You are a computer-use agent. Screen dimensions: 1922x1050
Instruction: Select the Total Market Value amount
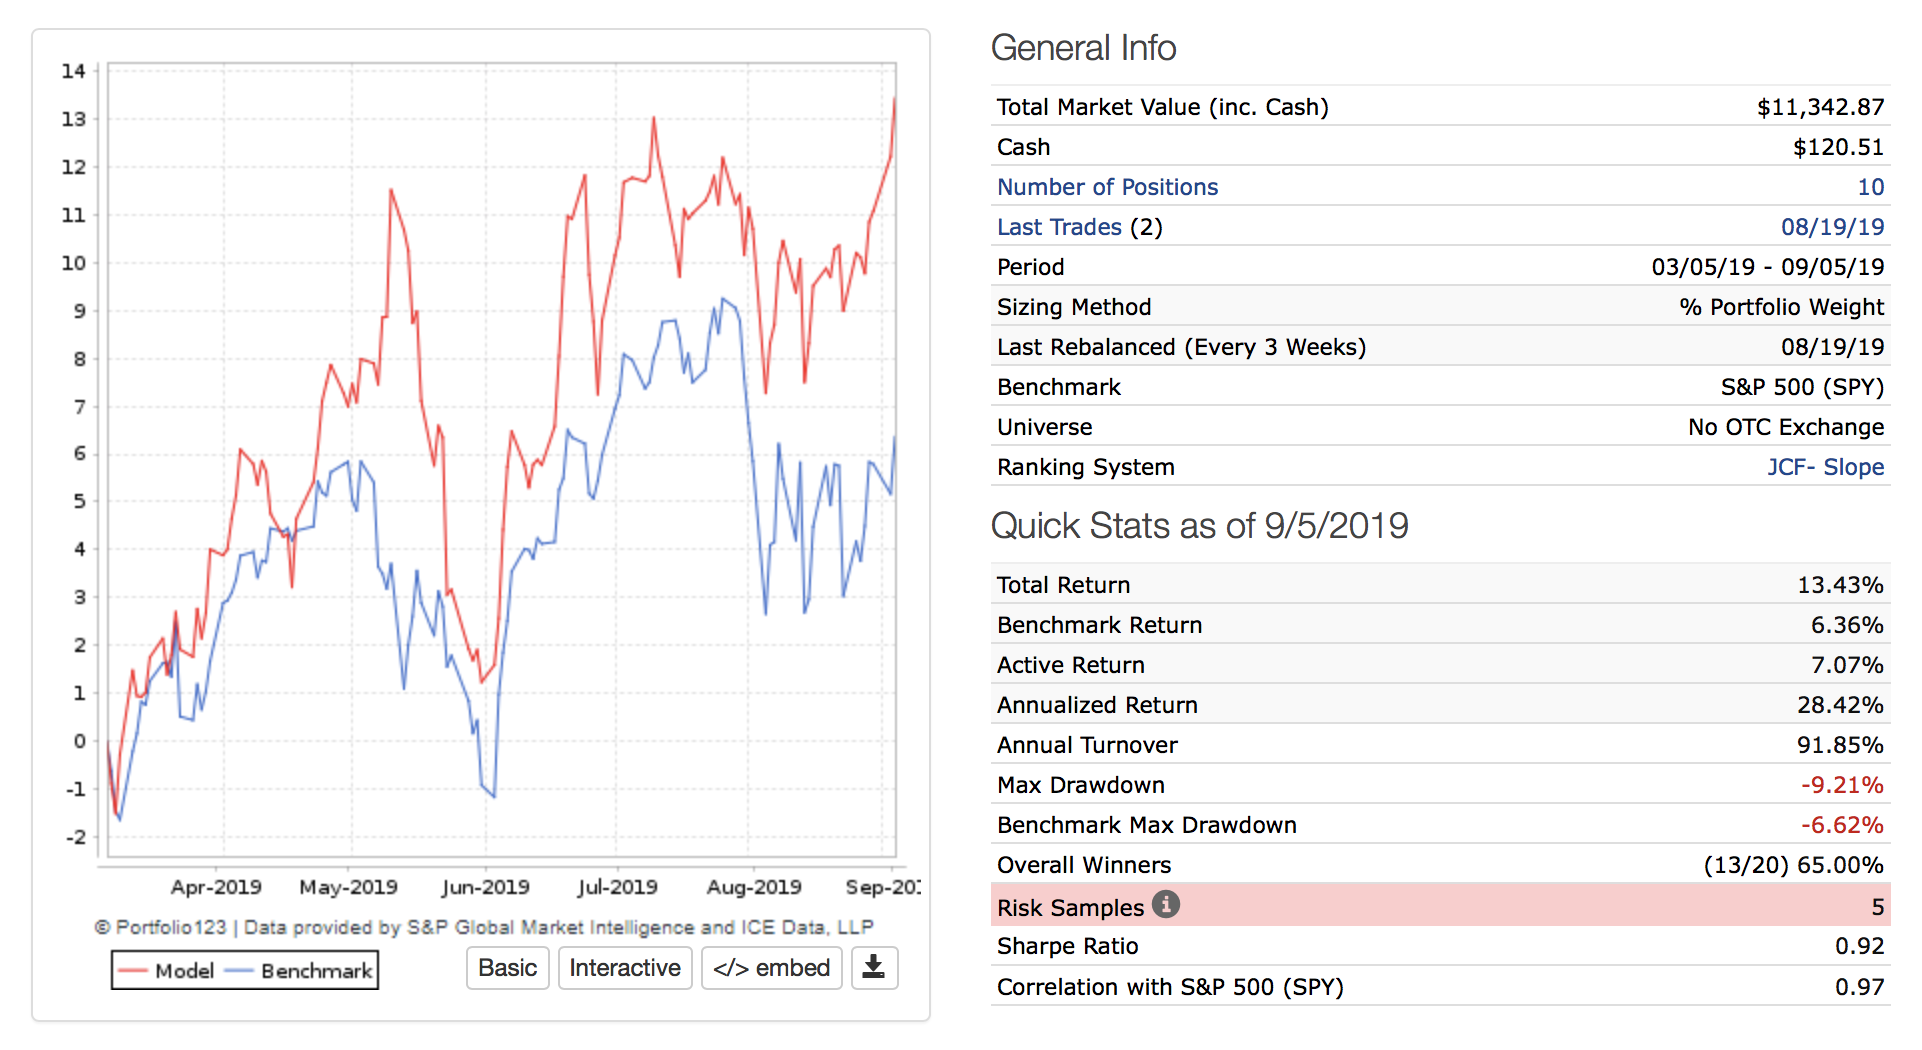(x=1820, y=107)
